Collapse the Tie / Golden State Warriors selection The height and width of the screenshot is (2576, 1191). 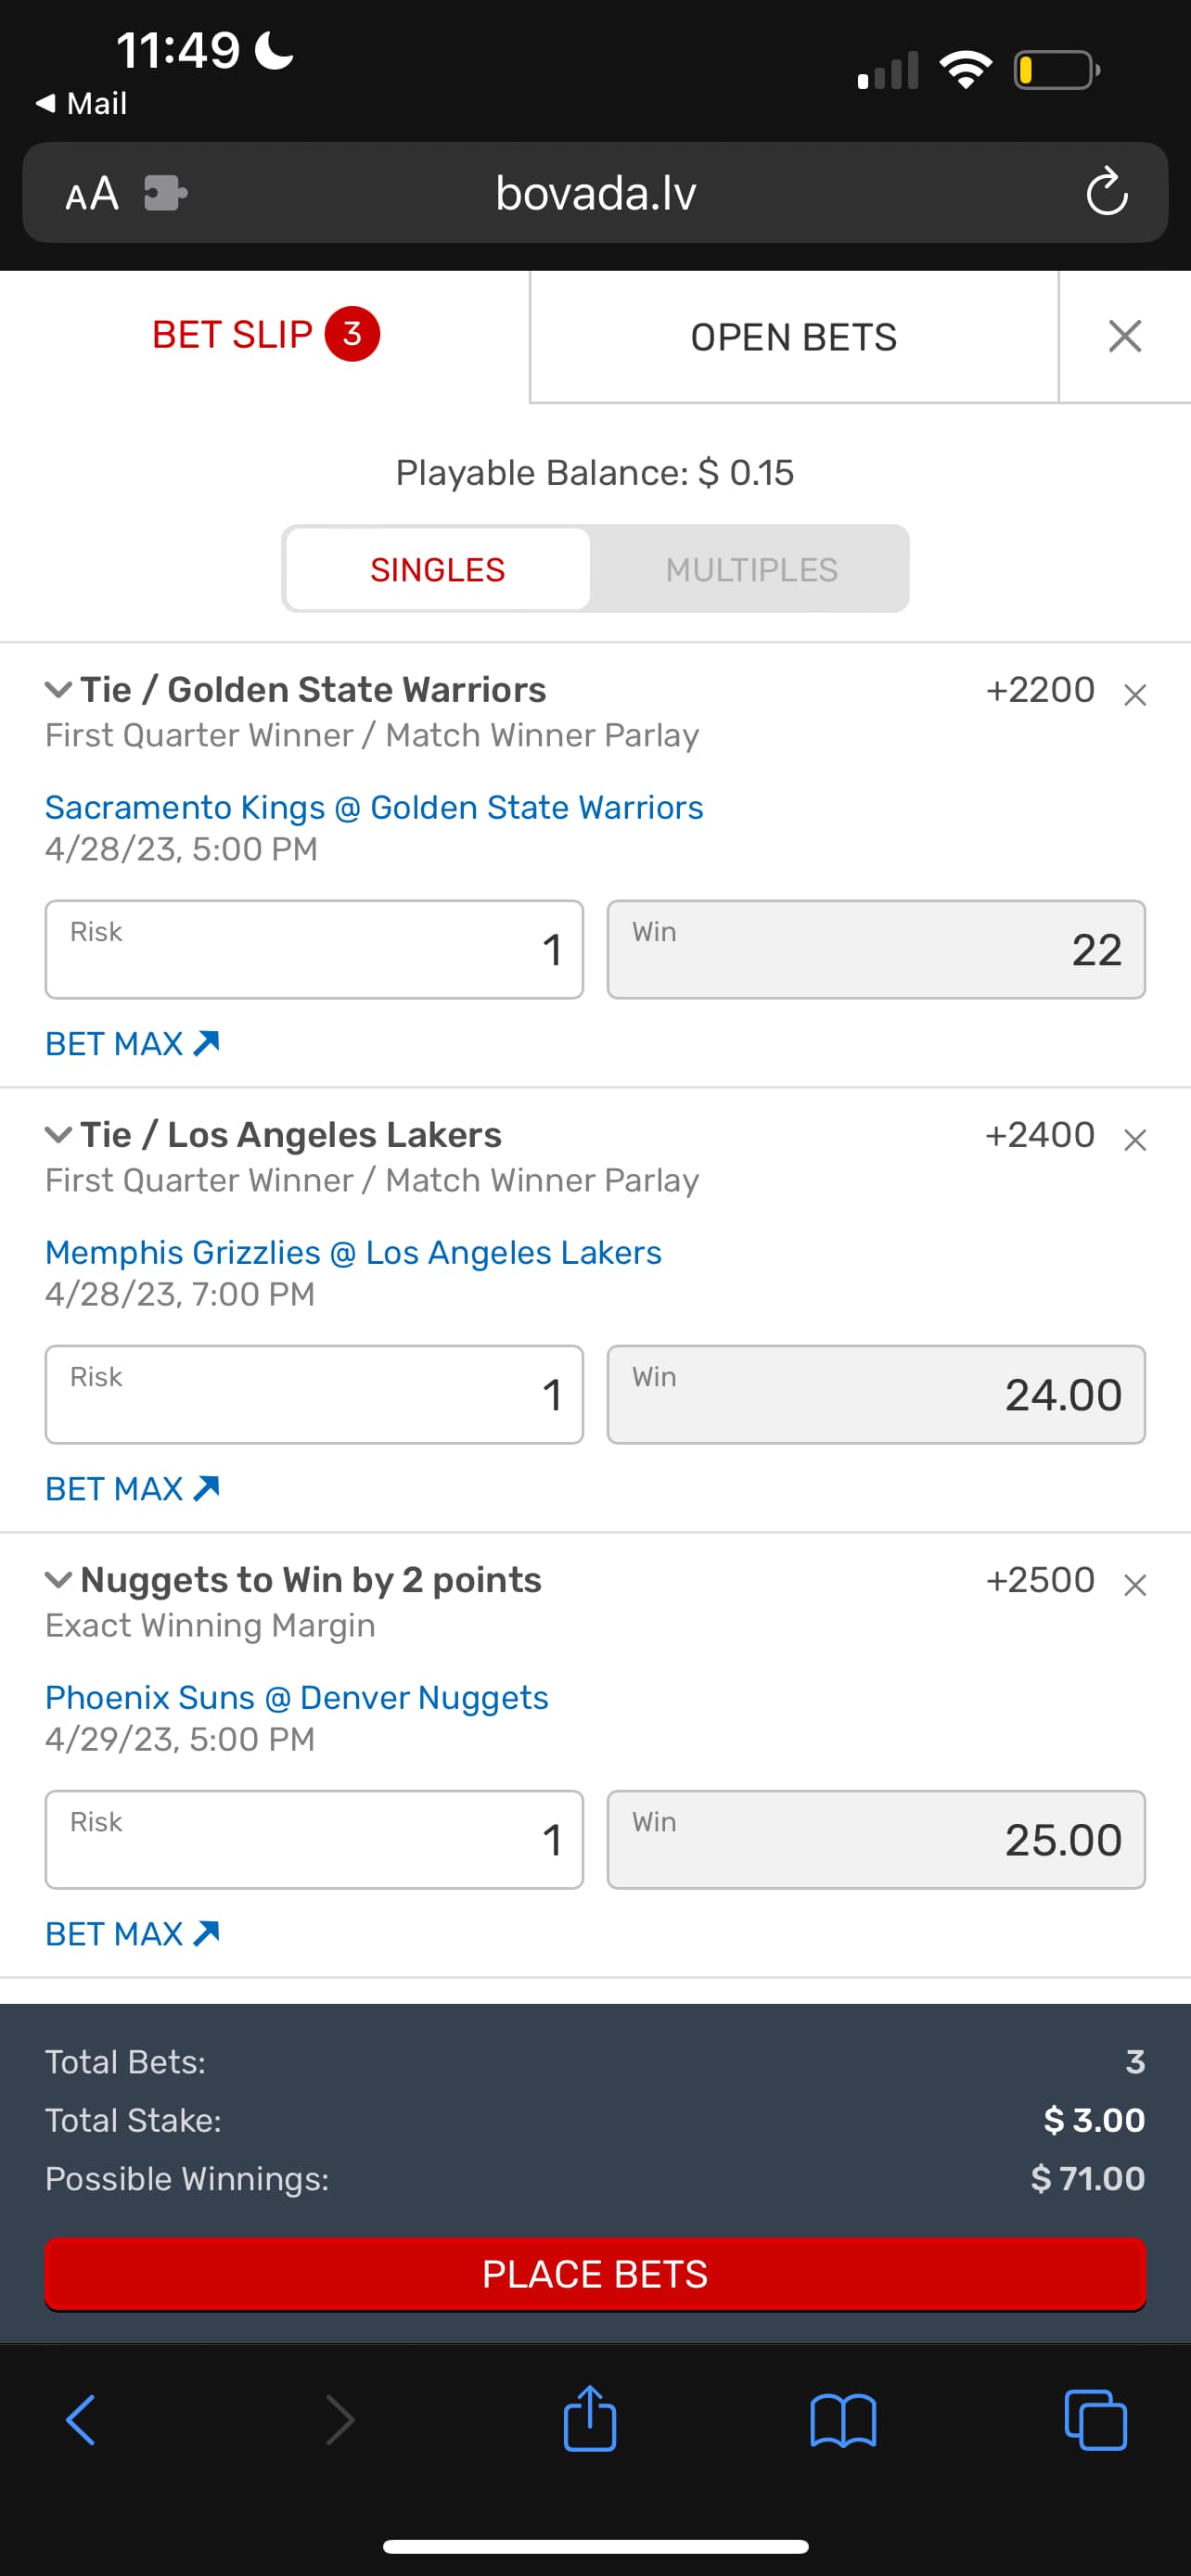point(59,690)
